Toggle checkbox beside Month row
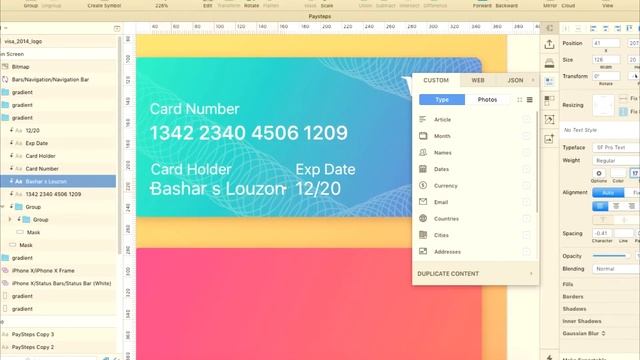Image resolution: width=640 pixels, height=360 pixels. [x=526, y=136]
